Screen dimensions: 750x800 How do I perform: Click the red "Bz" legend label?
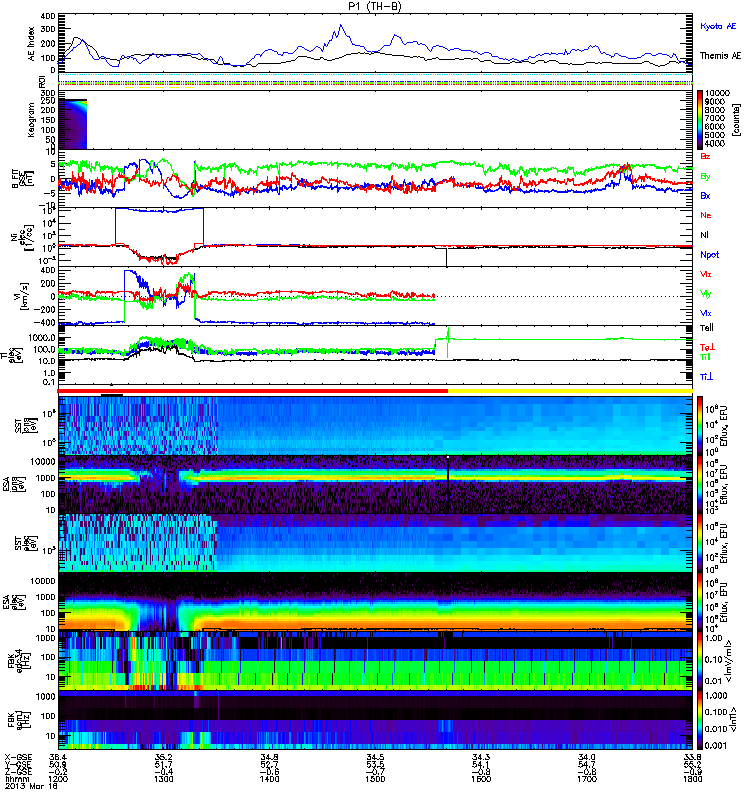pyautogui.click(x=705, y=156)
